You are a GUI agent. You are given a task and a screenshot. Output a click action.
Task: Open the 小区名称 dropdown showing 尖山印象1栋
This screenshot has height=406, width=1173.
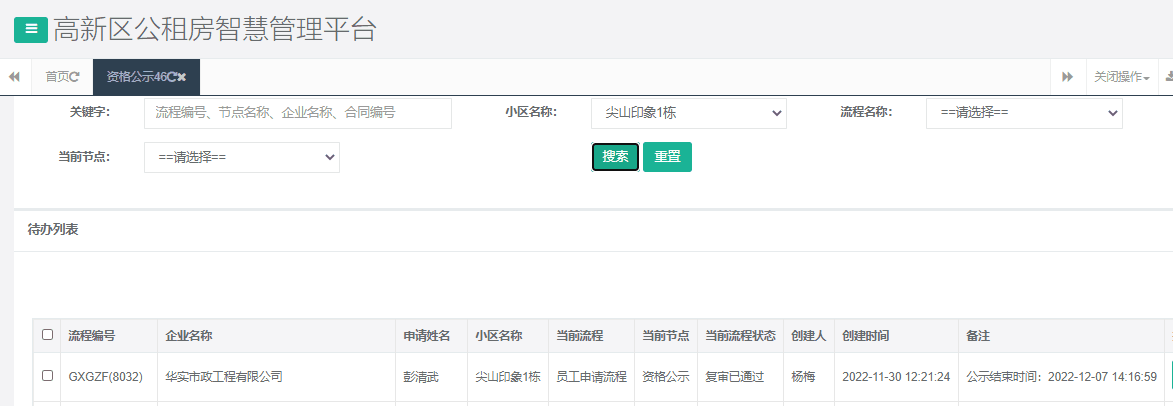pos(688,113)
